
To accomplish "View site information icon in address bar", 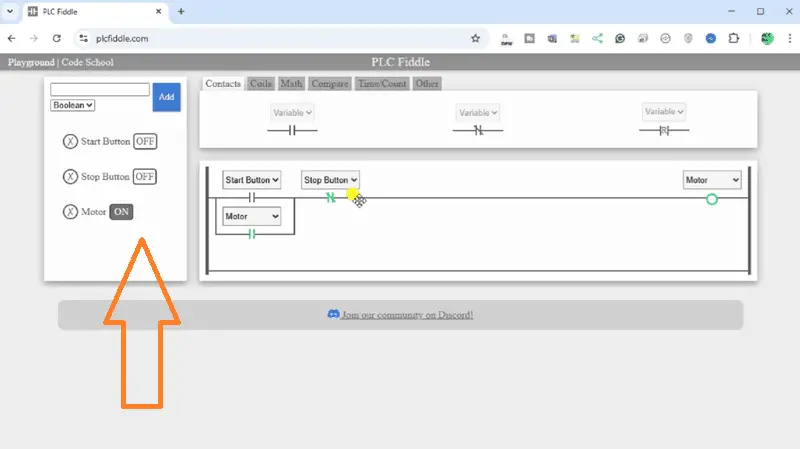I will tap(84, 38).
